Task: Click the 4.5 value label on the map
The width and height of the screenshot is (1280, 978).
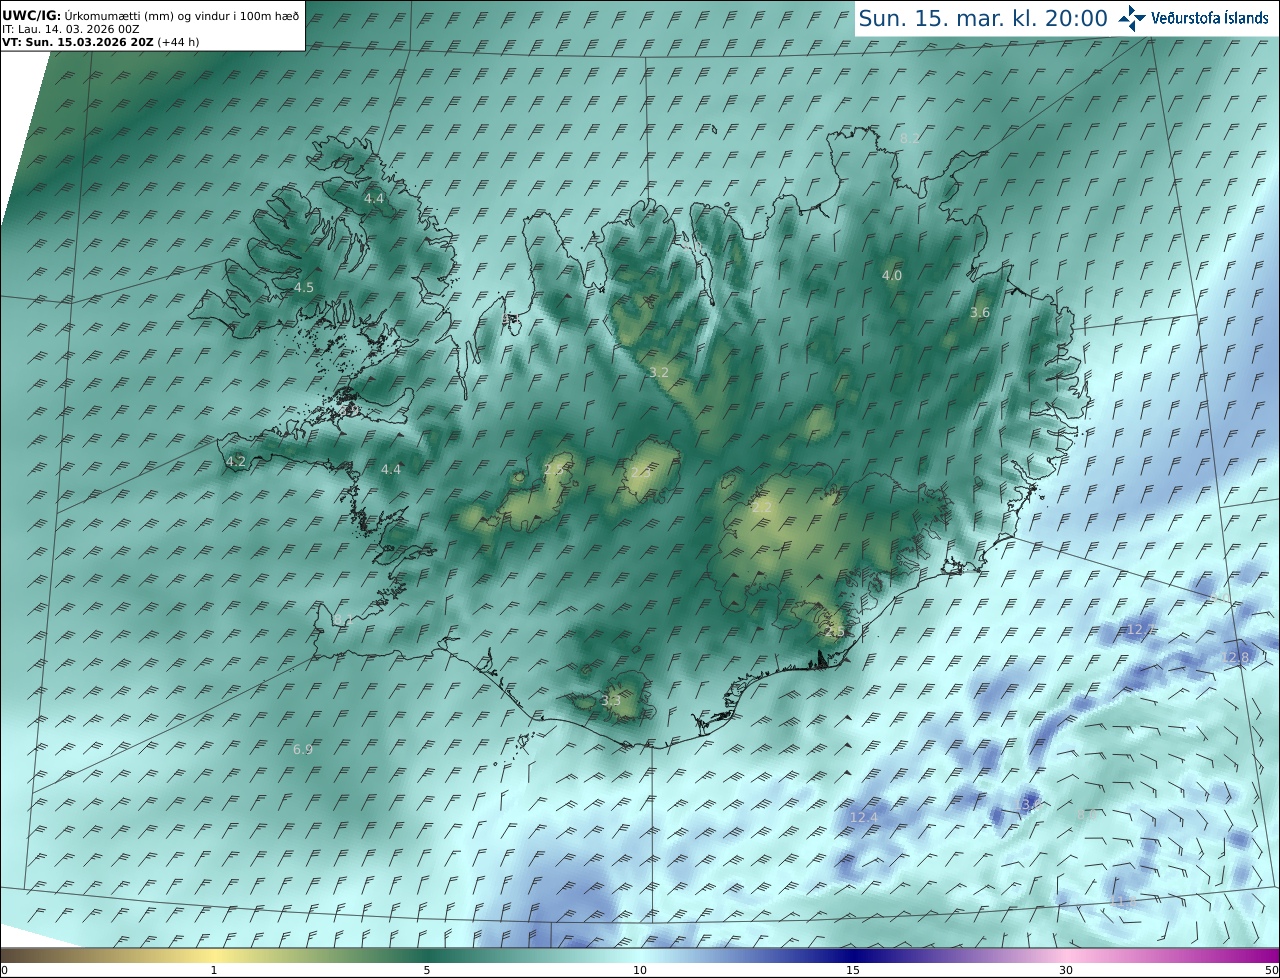Action: (303, 287)
